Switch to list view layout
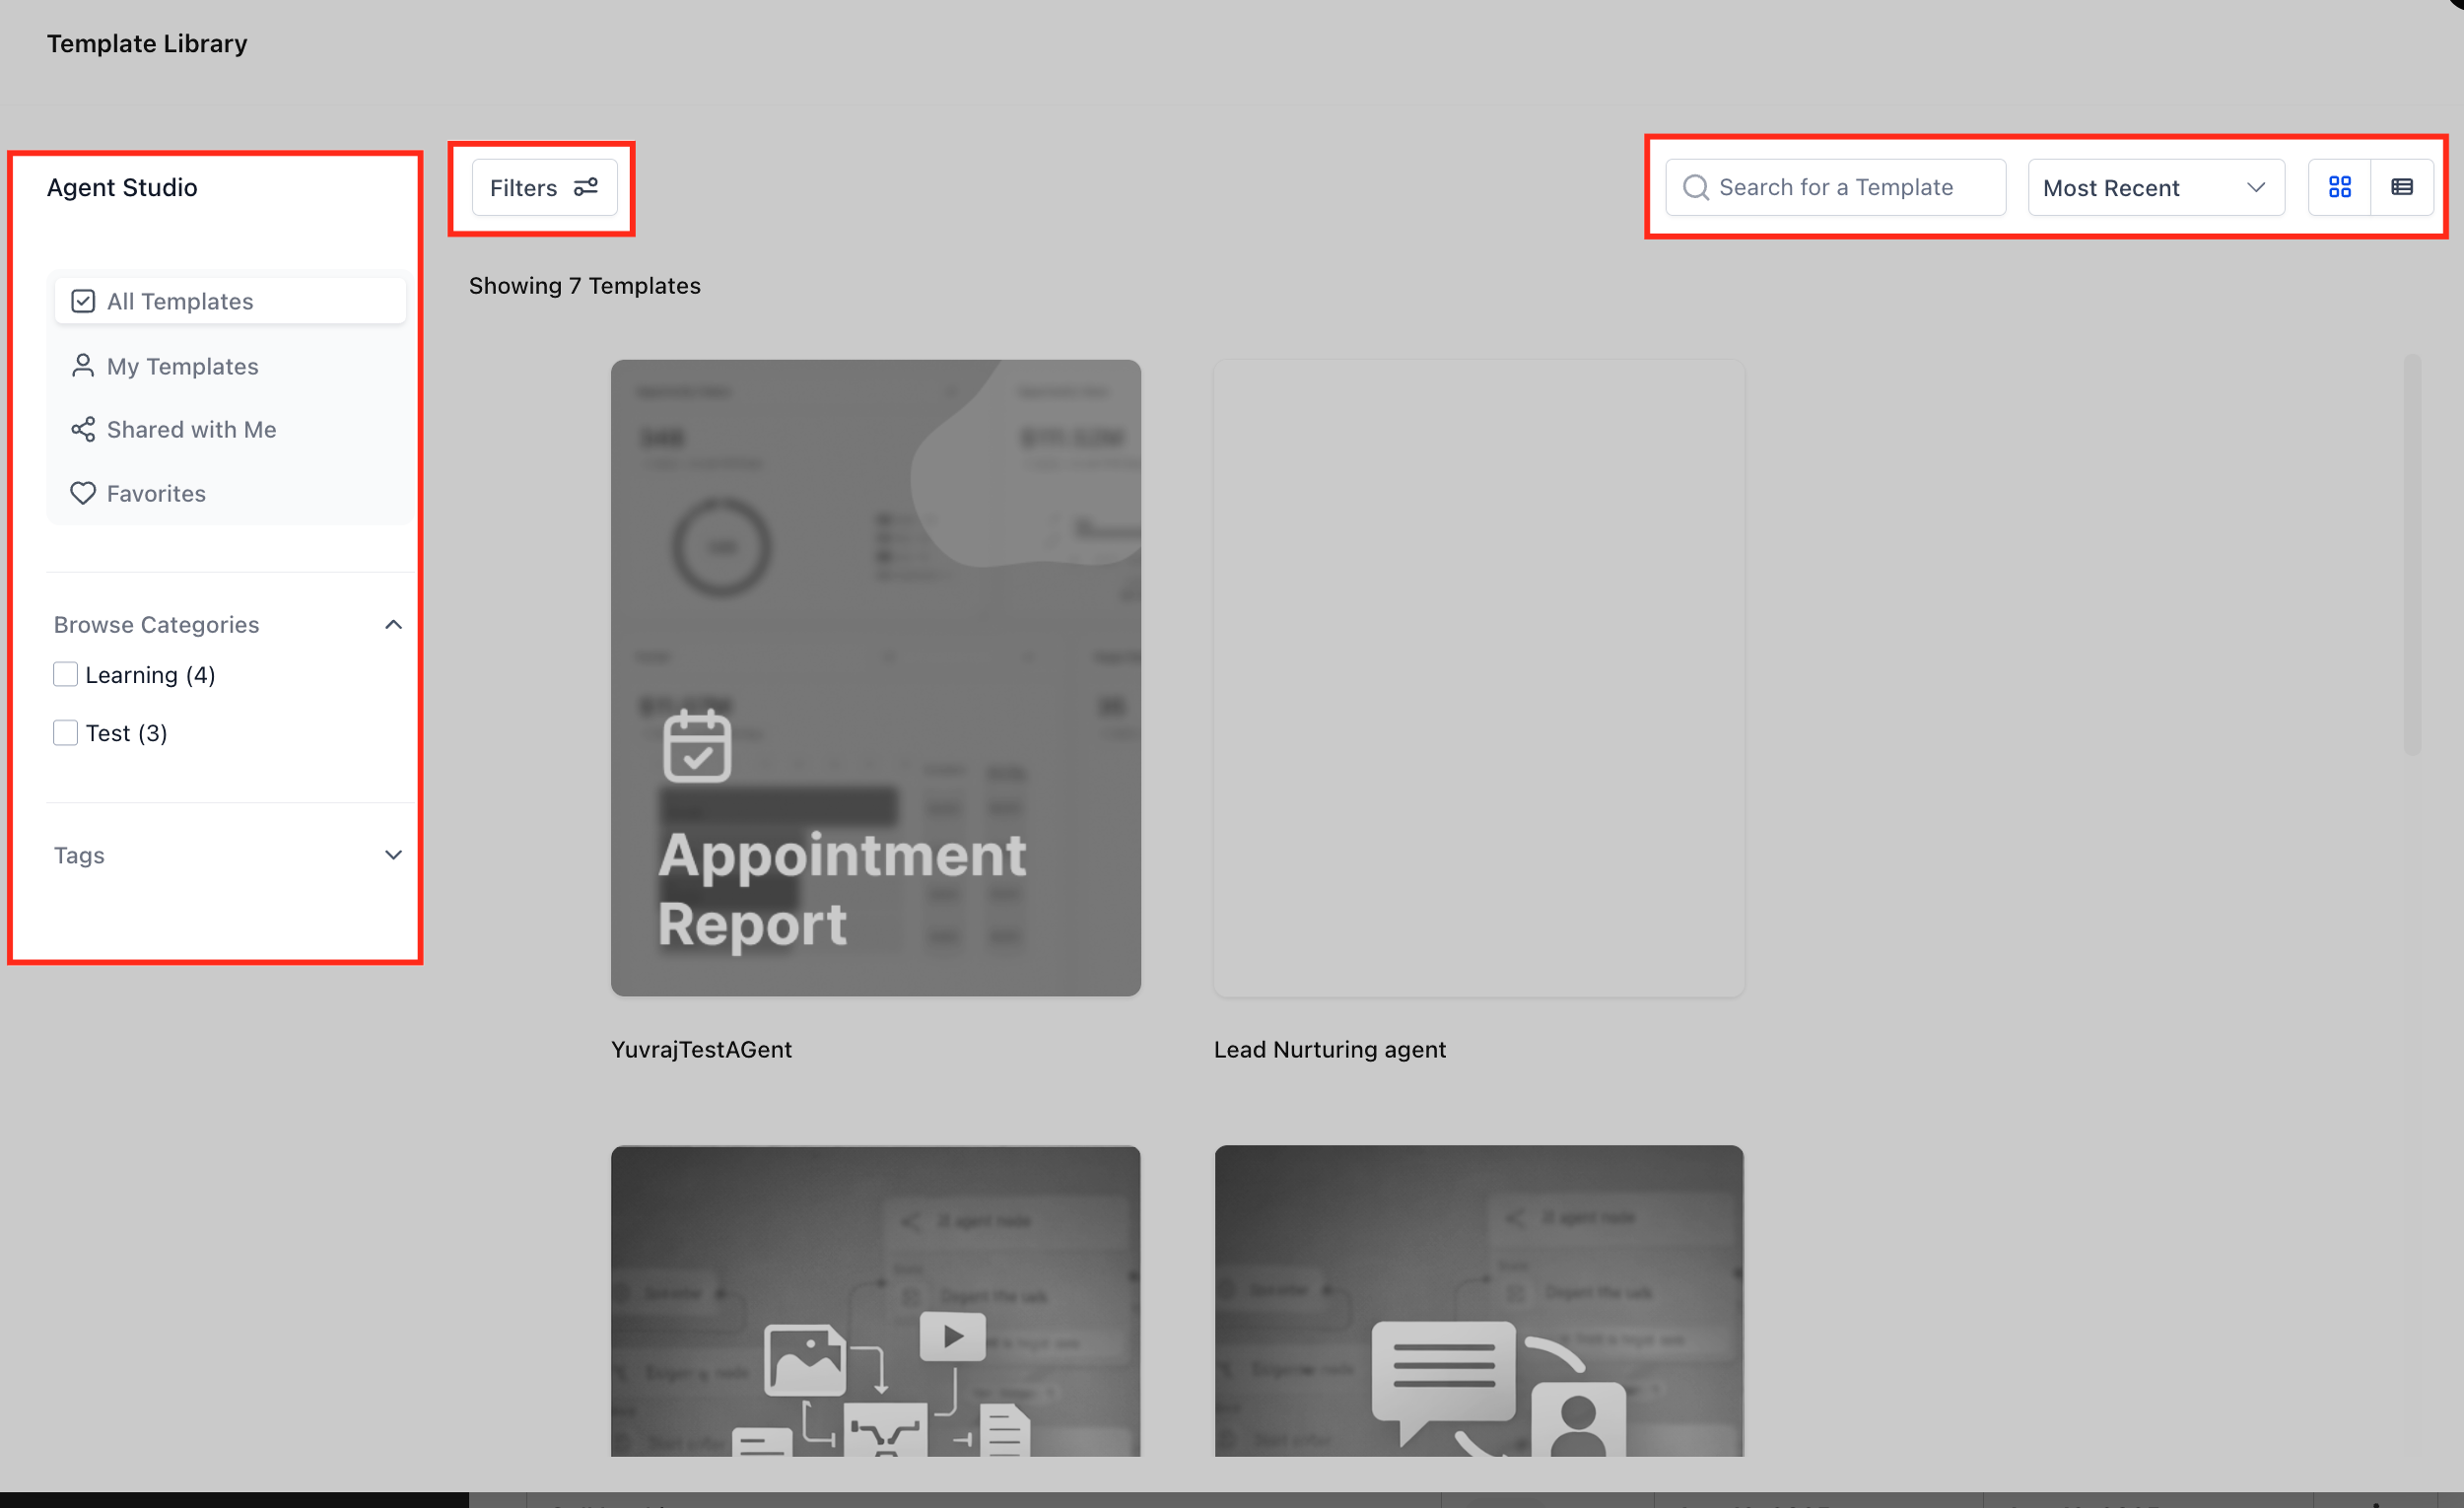 2401,187
